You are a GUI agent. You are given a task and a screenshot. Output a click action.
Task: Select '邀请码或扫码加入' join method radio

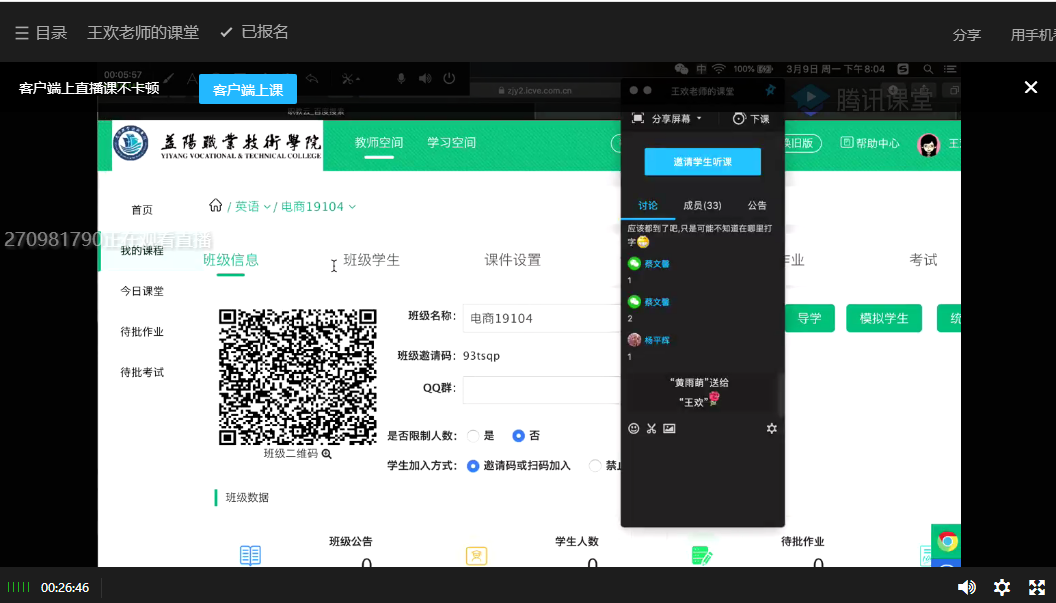click(x=474, y=466)
